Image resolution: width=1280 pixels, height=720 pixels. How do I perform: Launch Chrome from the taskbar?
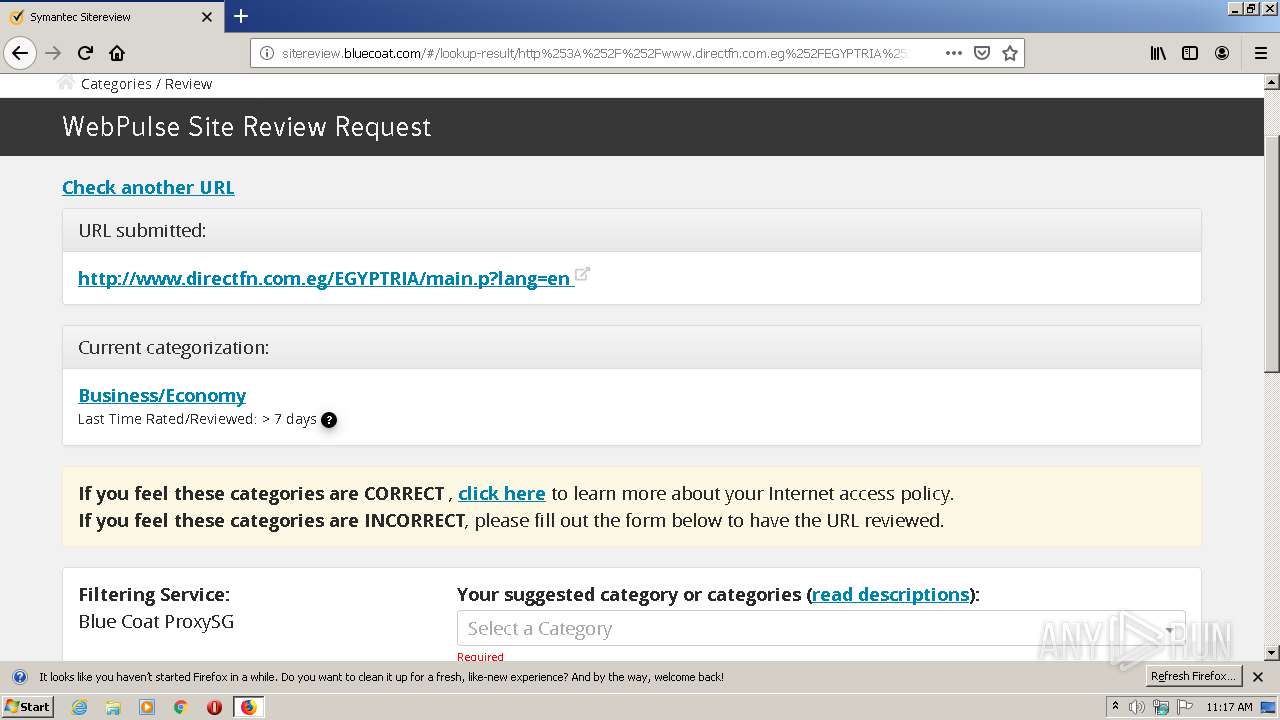(181, 707)
